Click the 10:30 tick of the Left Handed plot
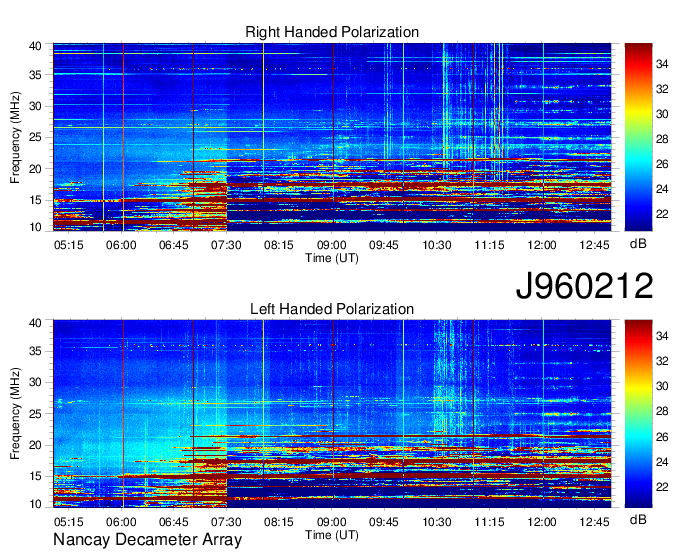Image resolution: width=680 pixels, height=552 pixels. 437,521
